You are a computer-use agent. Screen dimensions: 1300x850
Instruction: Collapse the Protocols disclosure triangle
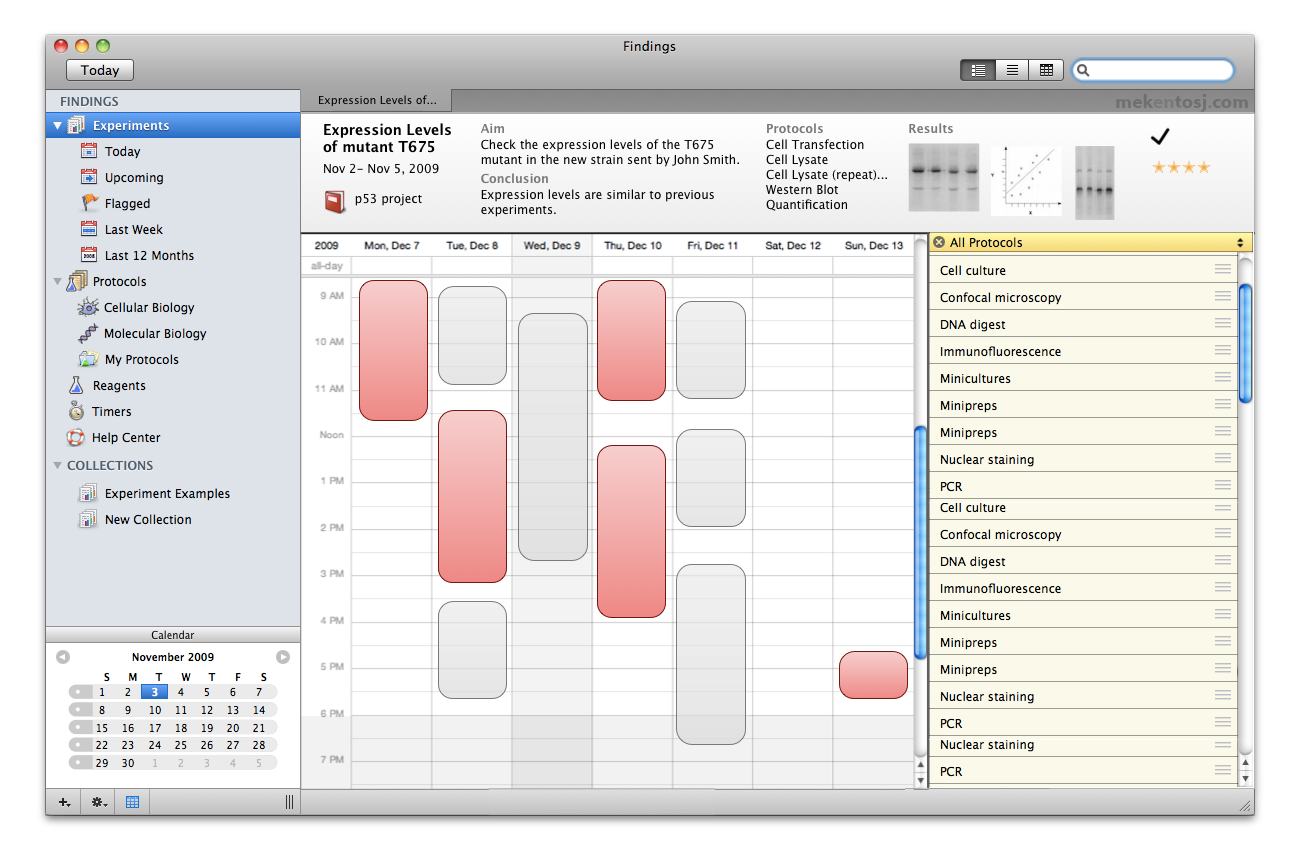click(x=57, y=282)
